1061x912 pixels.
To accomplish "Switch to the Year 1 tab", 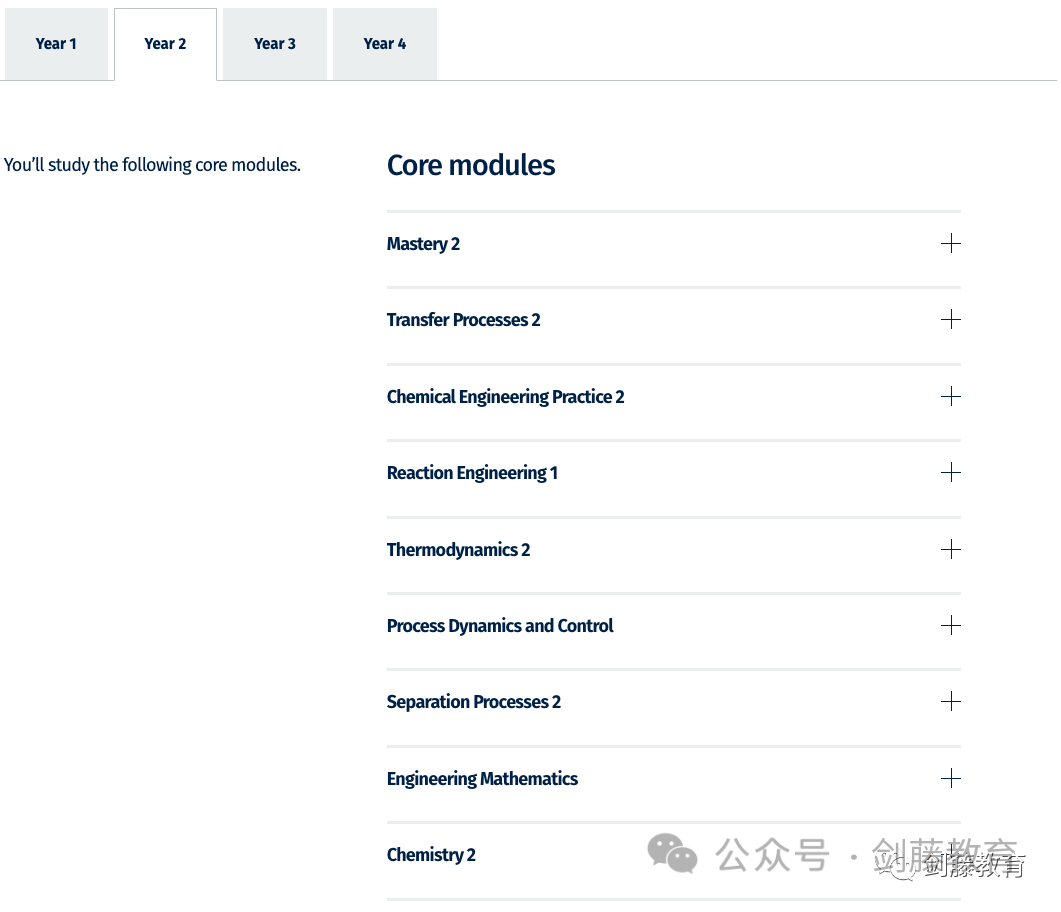I will (56, 44).
